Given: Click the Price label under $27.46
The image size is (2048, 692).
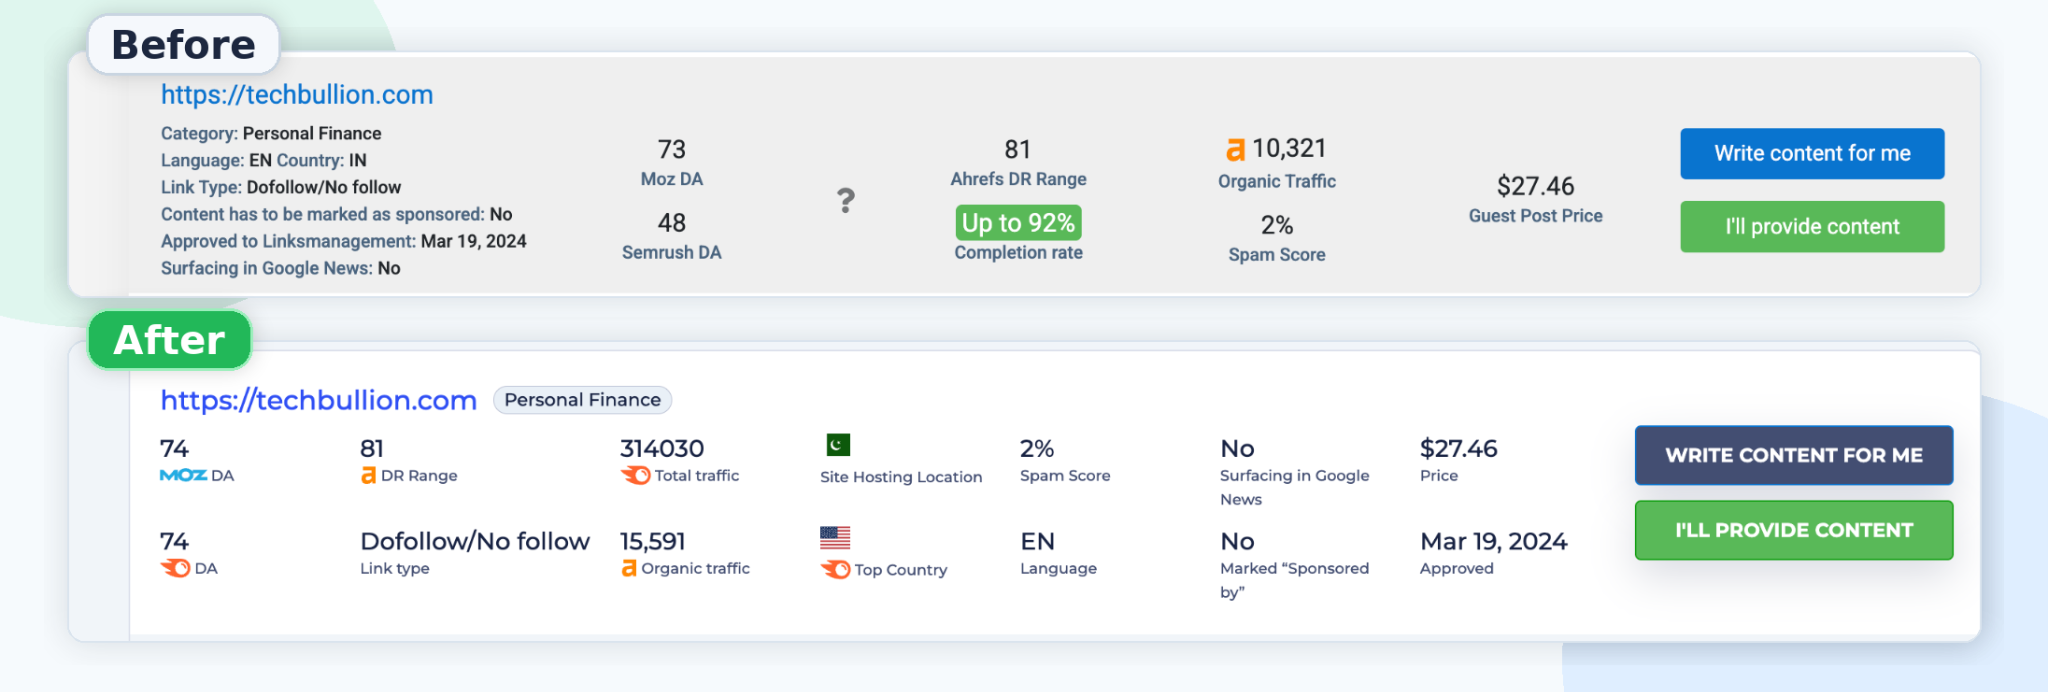Looking at the screenshot, I should (x=1439, y=475).
